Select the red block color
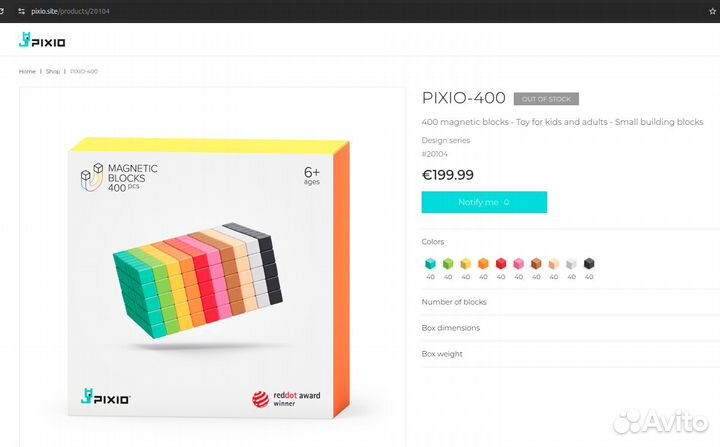 click(501, 264)
